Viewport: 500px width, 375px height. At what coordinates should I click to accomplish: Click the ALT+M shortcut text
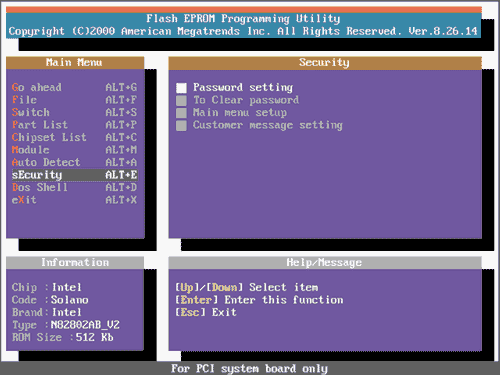coord(121,150)
